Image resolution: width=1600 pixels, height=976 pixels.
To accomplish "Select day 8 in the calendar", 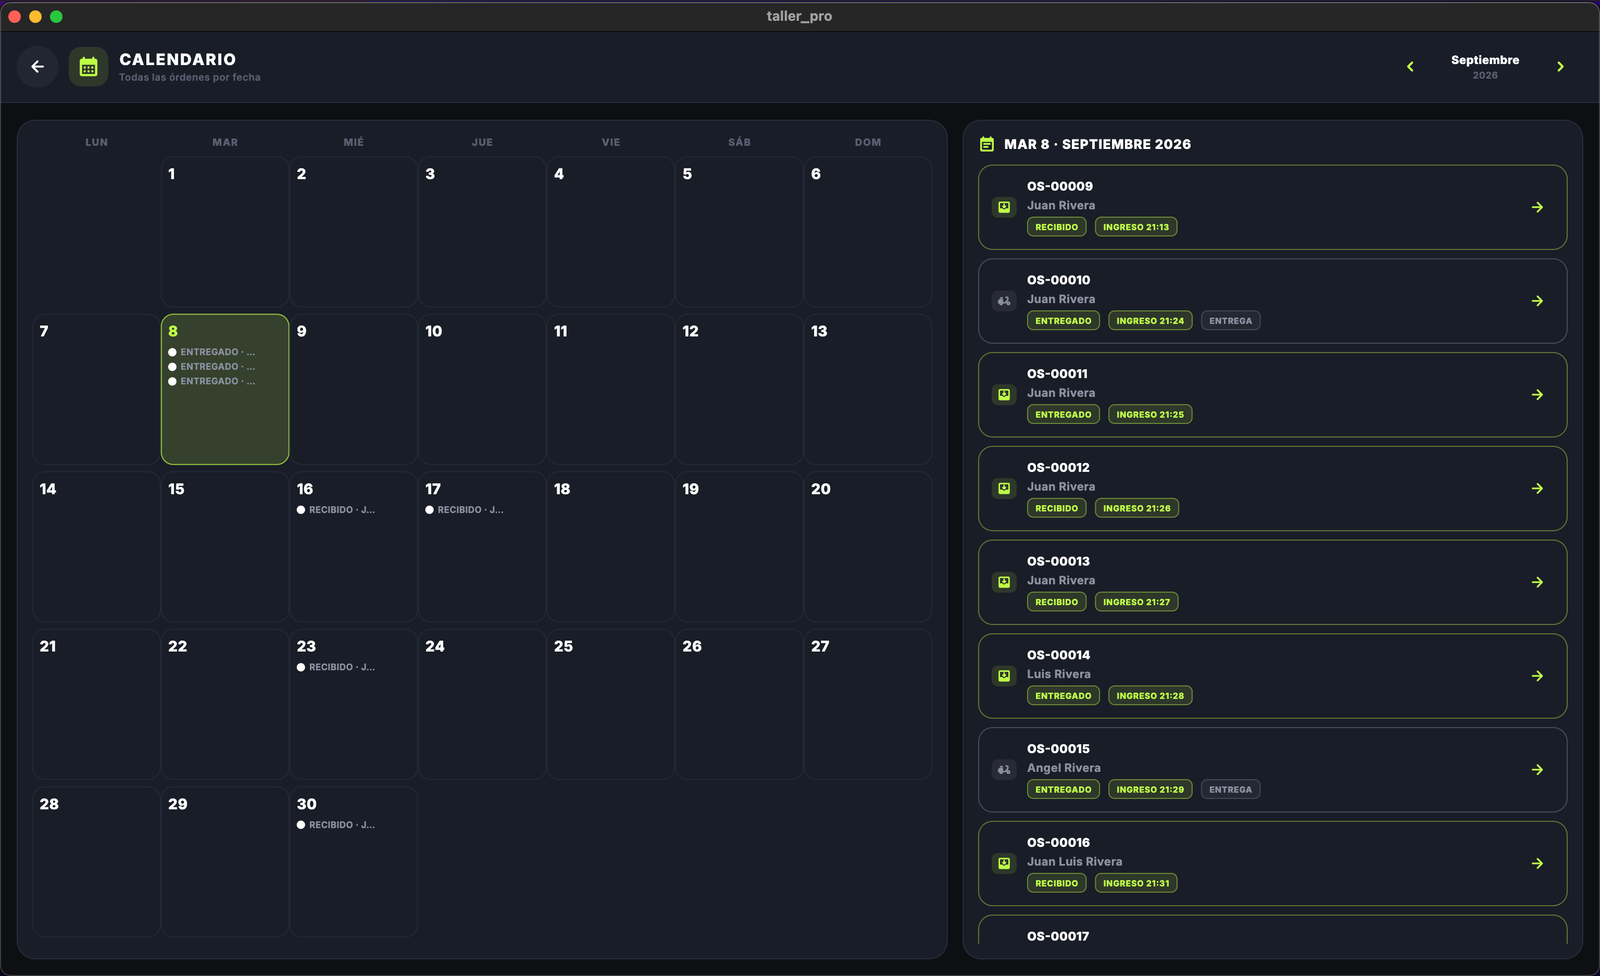I will pyautogui.click(x=225, y=390).
